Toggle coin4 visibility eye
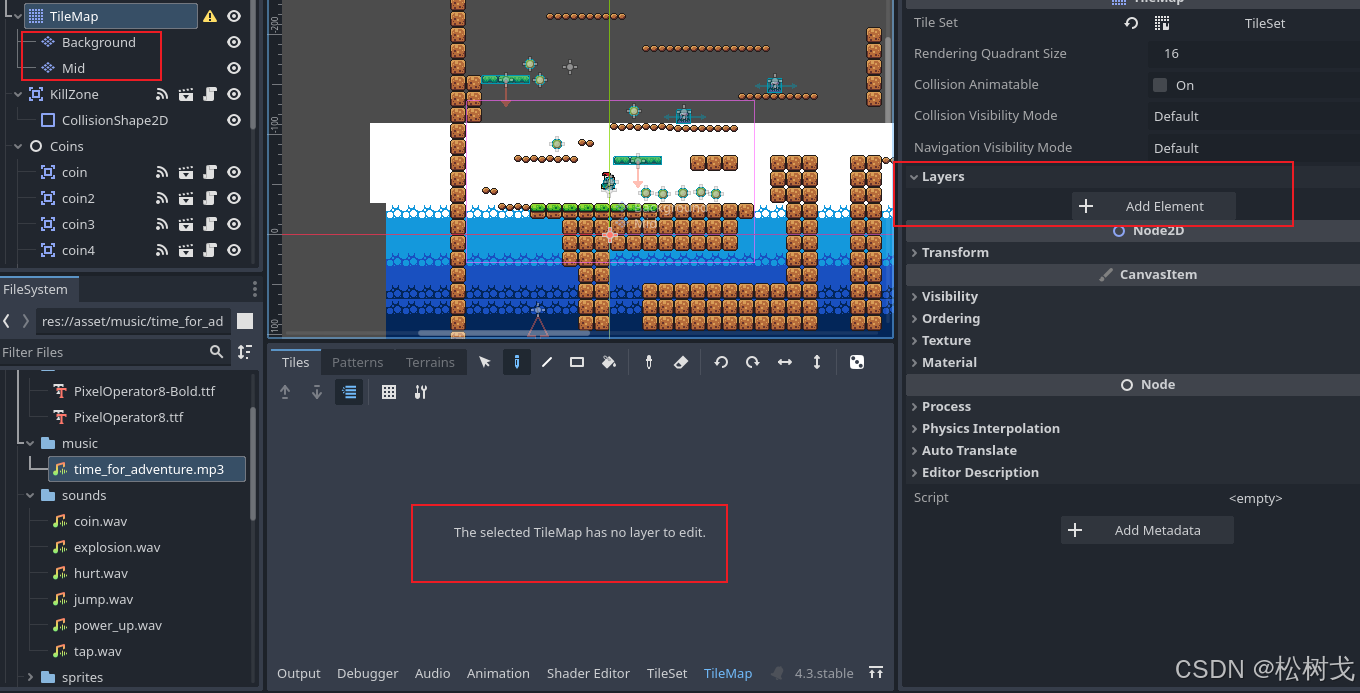The width and height of the screenshot is (1360, 693). tap(234, 250)
